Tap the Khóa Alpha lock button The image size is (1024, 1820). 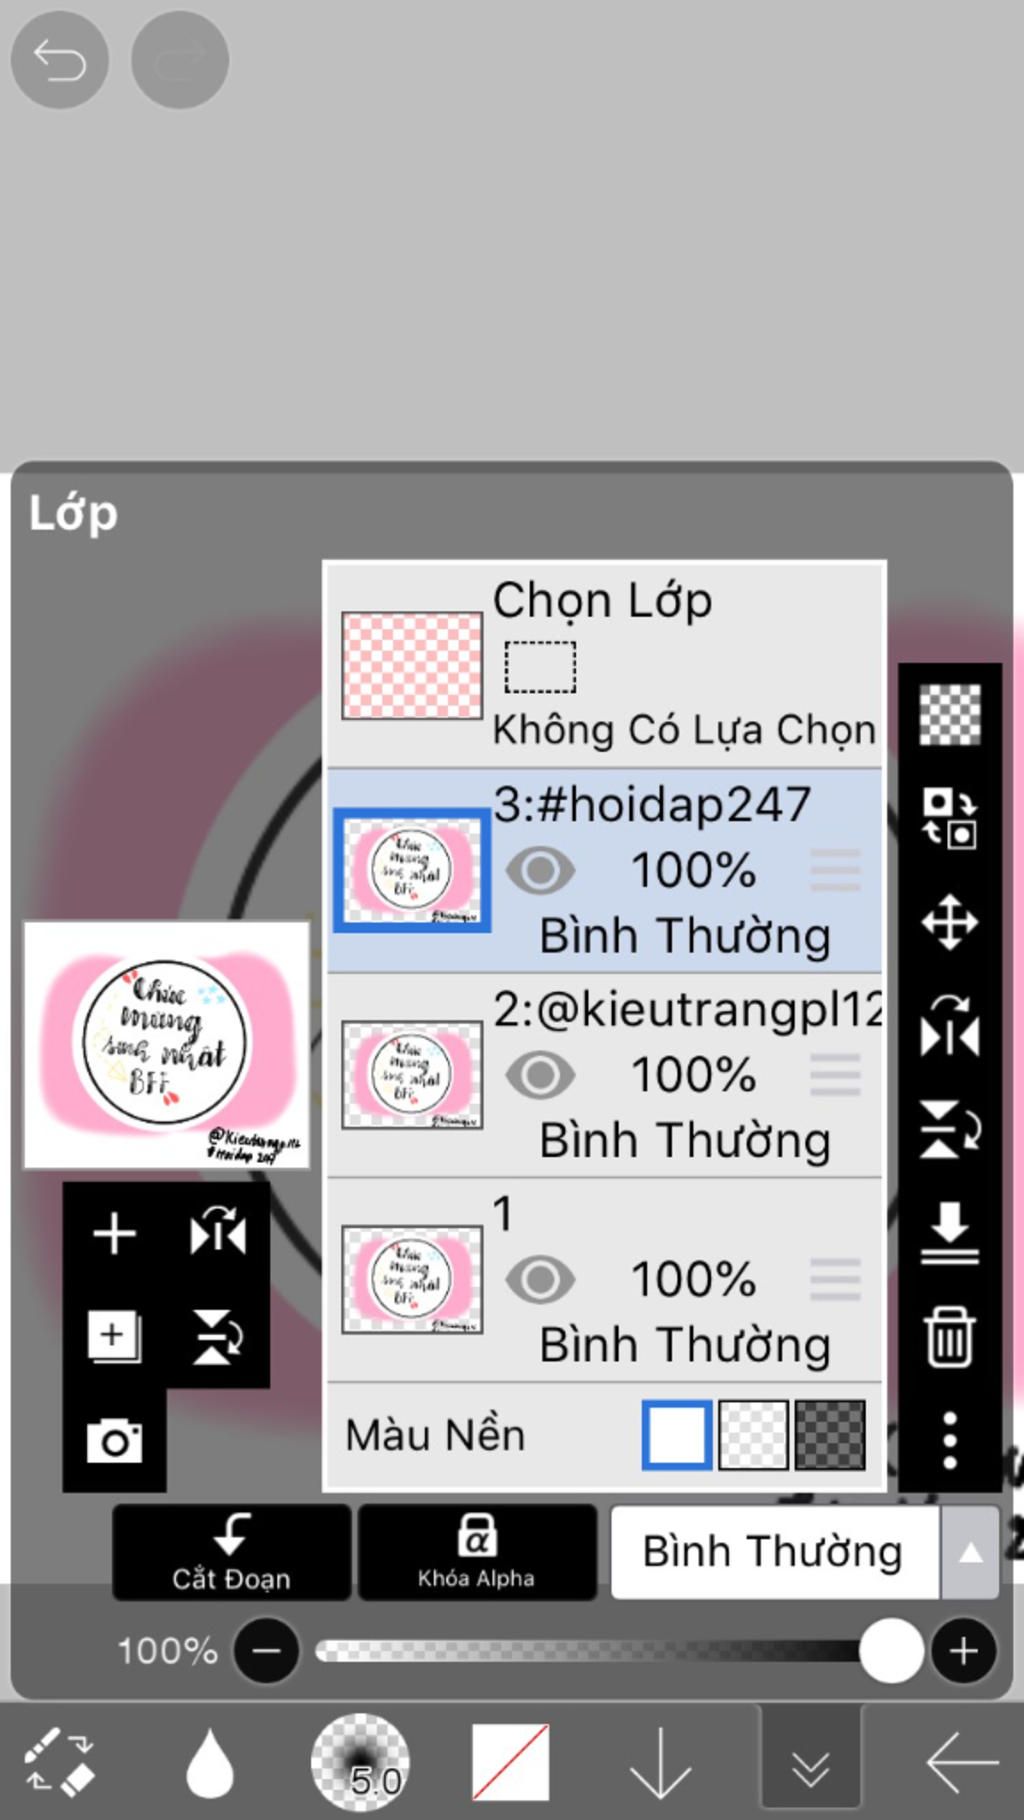[x=477, y=1552]
